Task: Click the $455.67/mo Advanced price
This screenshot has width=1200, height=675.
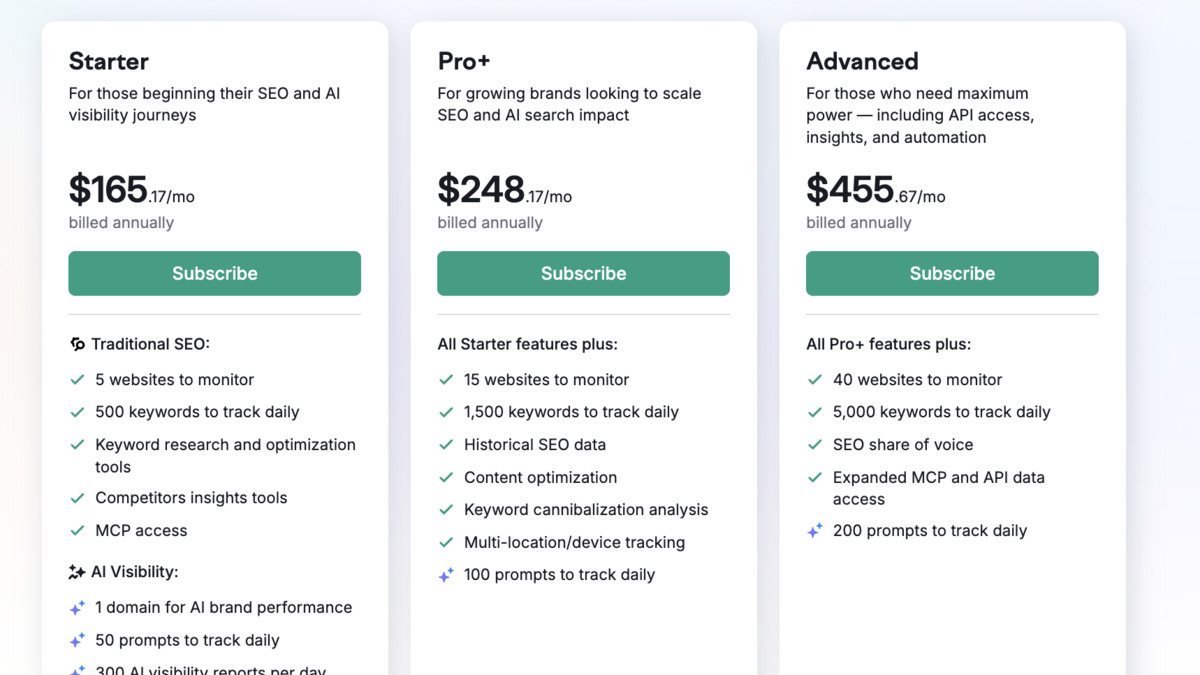Action: 875,190
